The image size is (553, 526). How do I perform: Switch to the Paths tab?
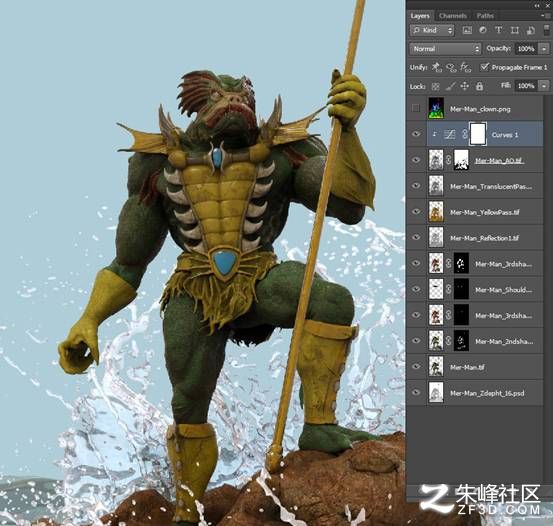pyautogui.click(x=485, y=16)
